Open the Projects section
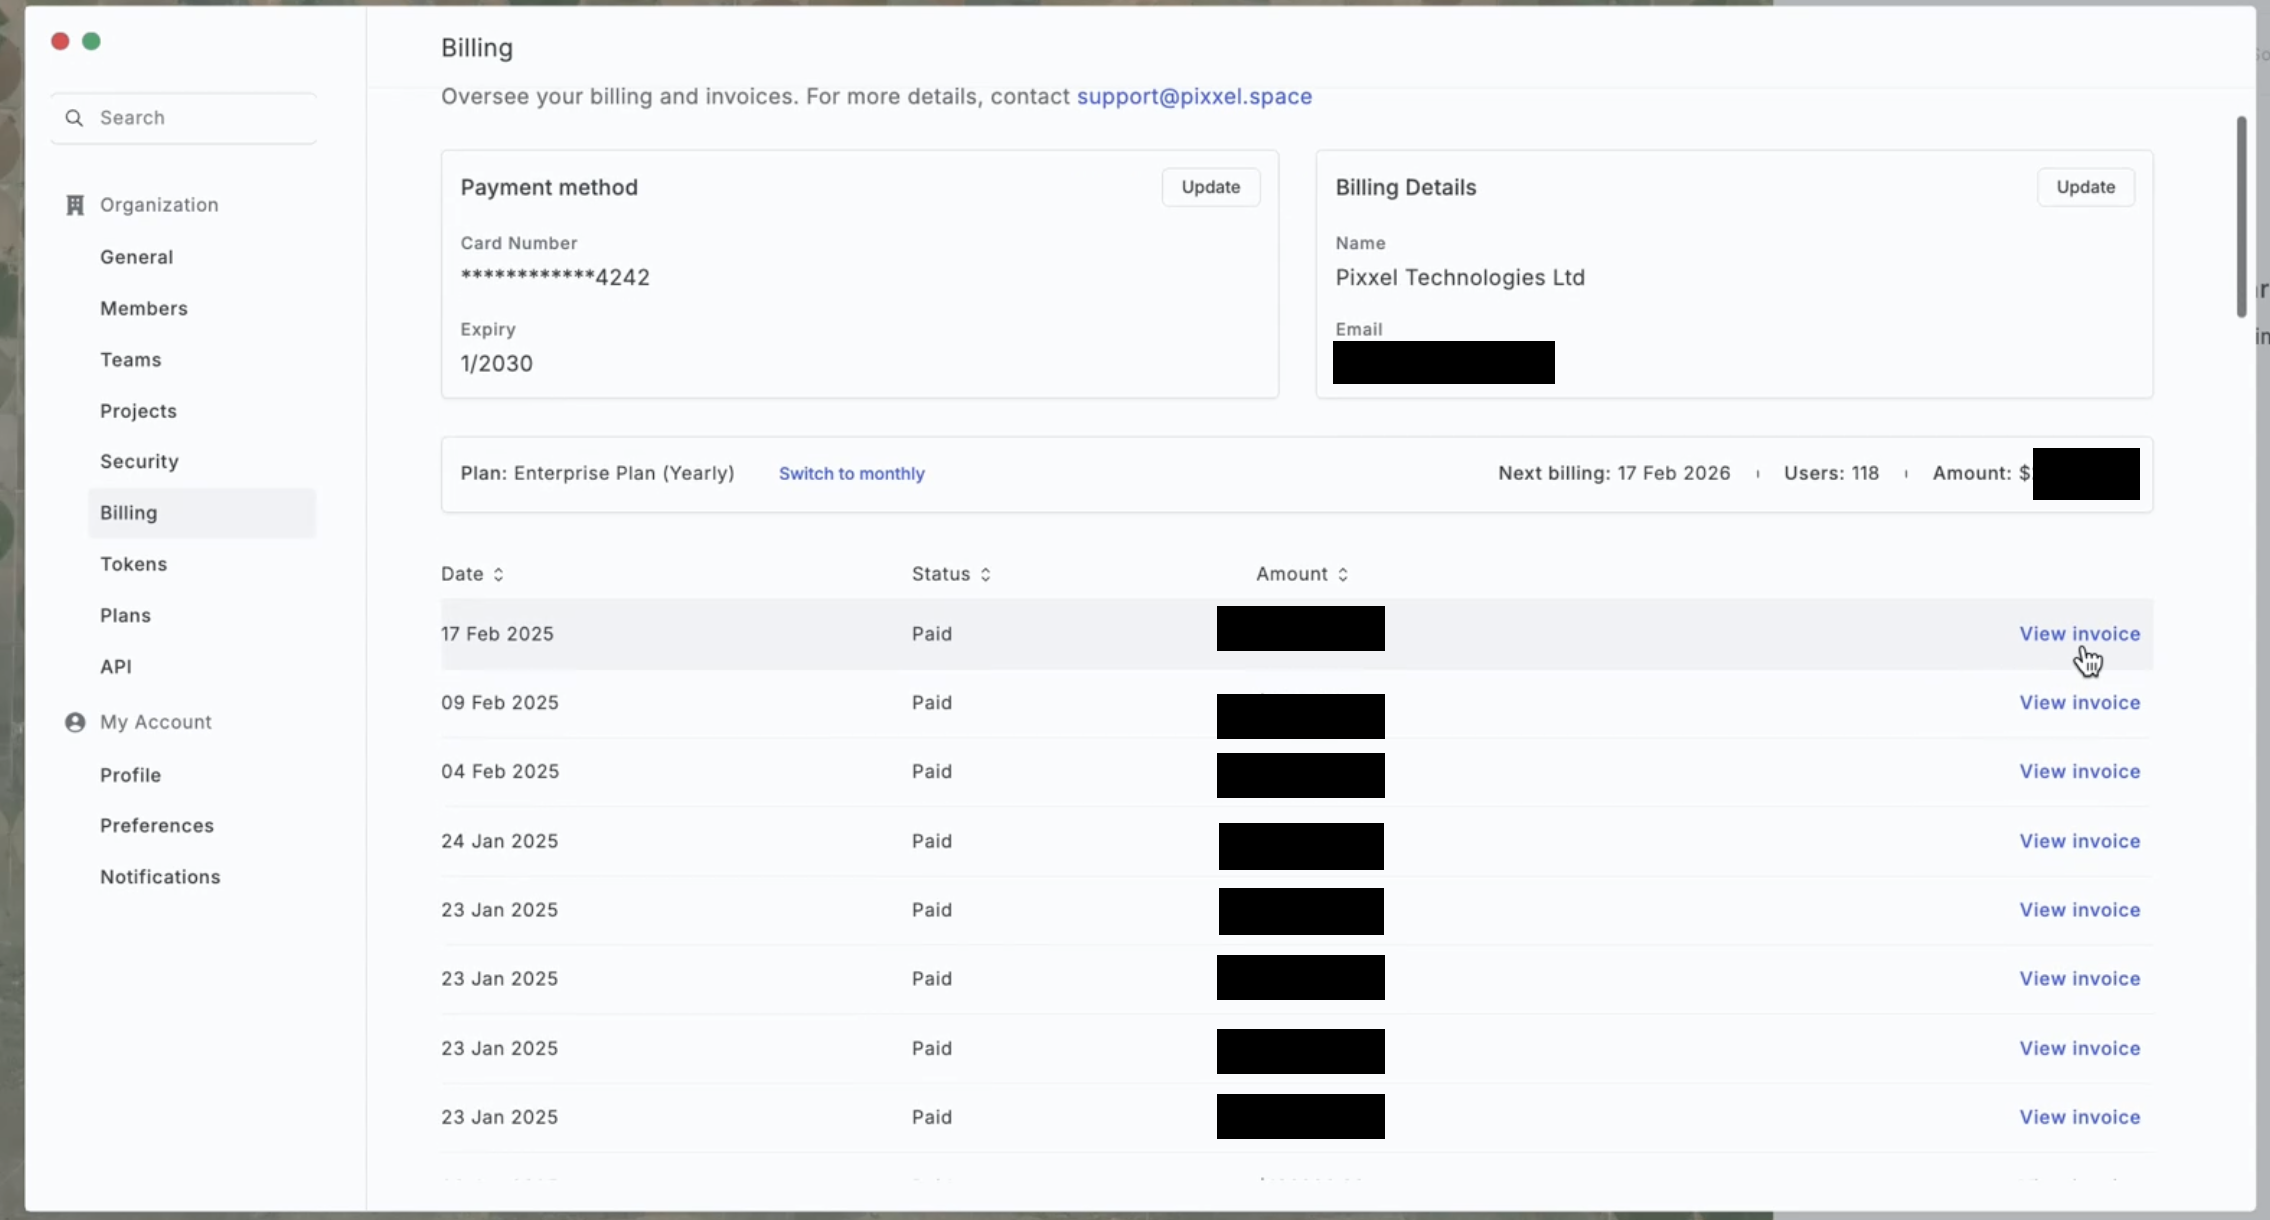This screenshot has width=2270, height=1220. point(138,411)
